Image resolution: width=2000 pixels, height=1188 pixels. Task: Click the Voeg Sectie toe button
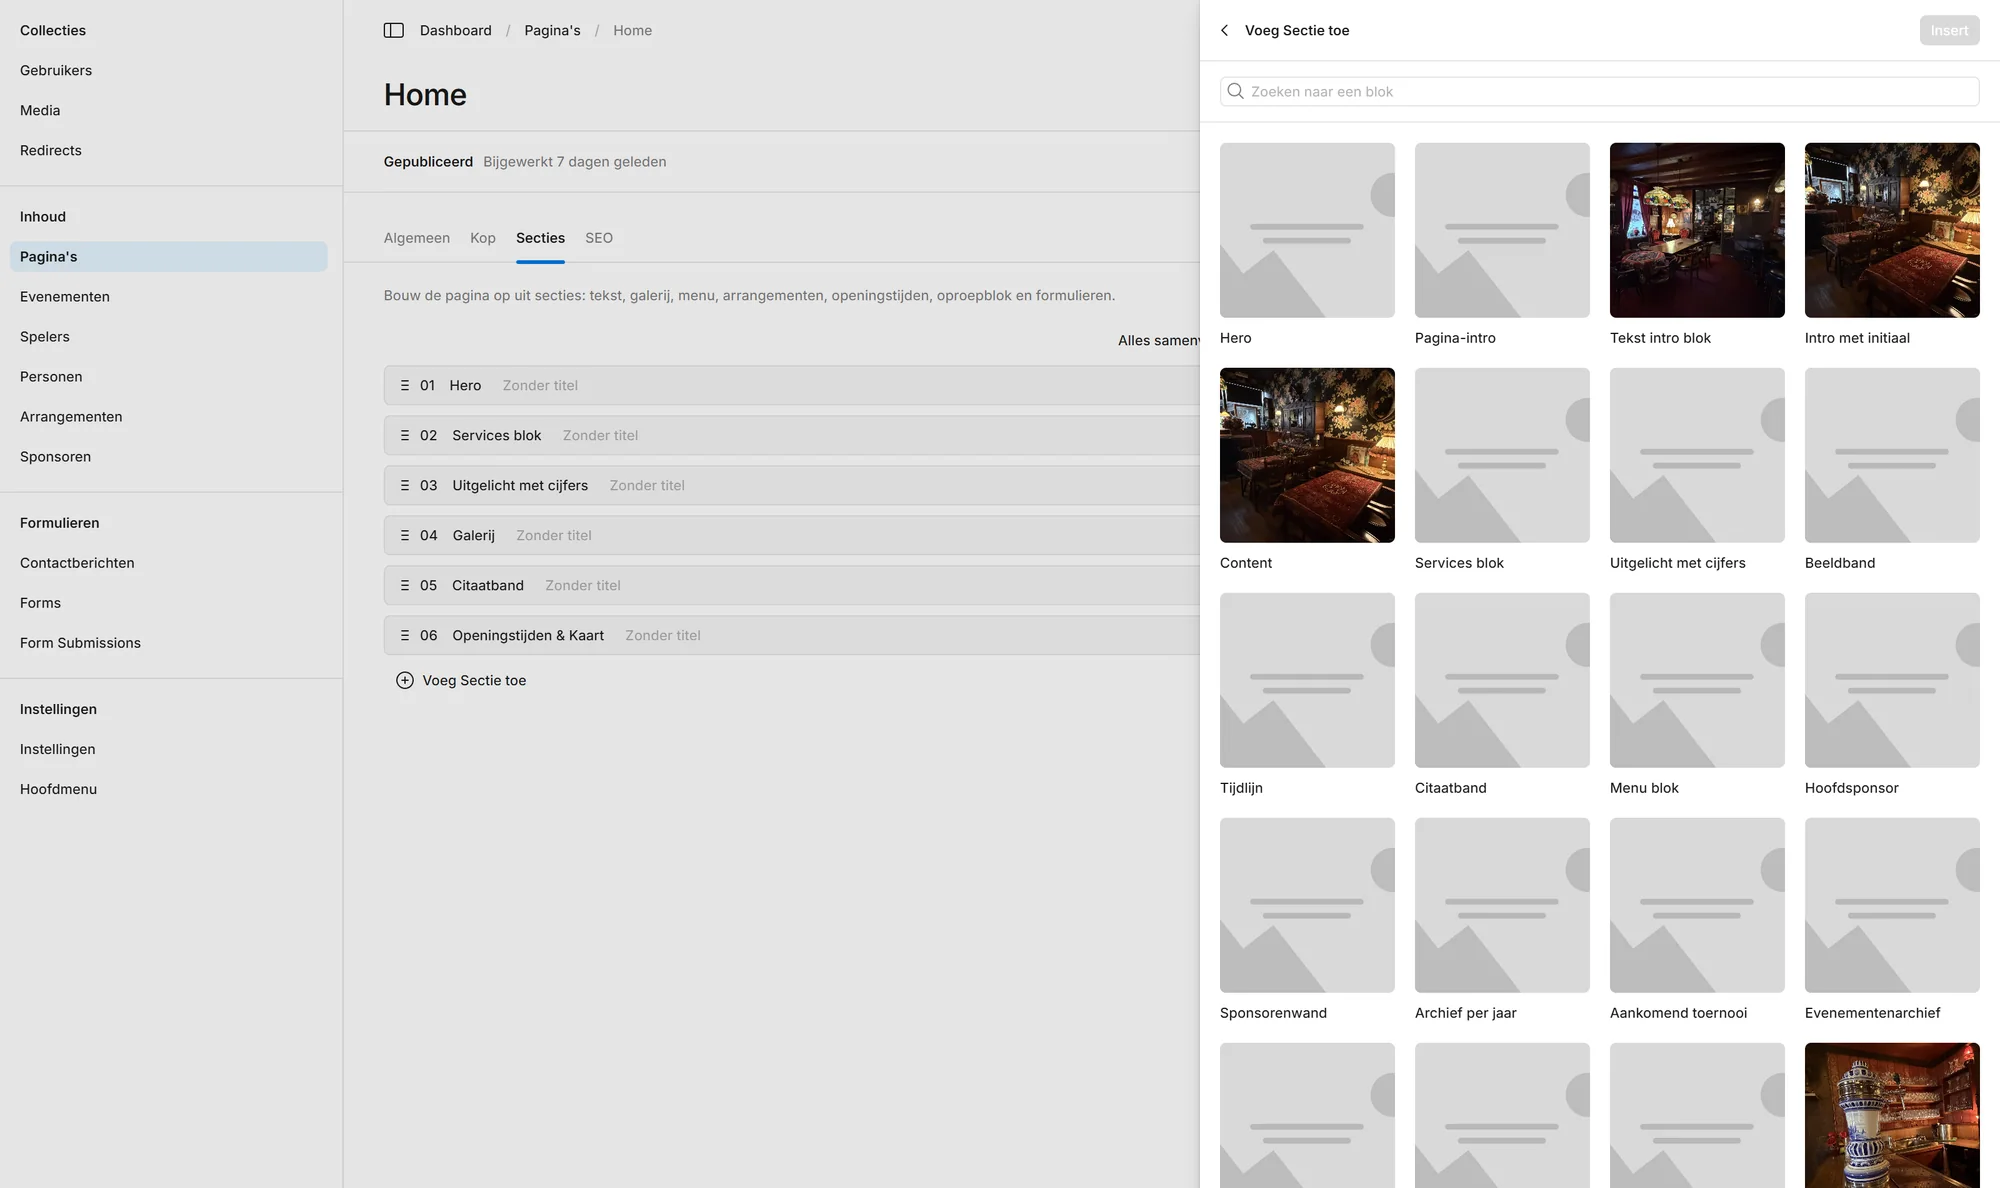pos(461,680)
